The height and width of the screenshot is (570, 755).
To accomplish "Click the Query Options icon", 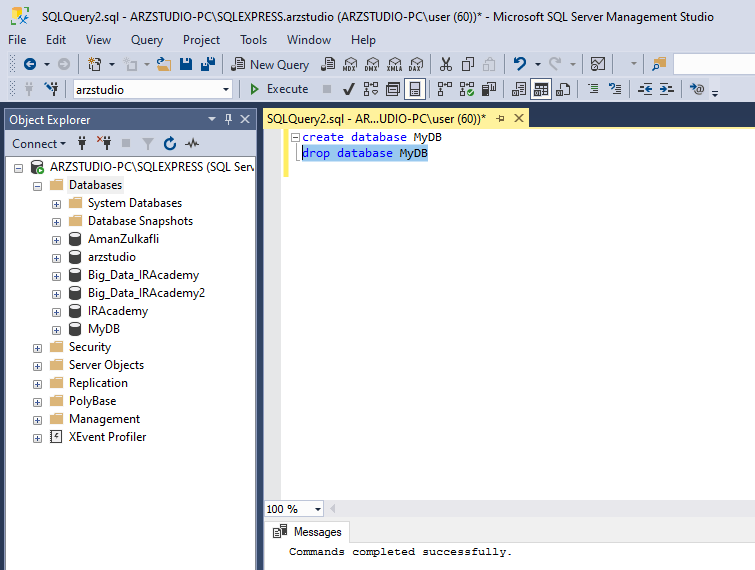I will coord(393,89).
